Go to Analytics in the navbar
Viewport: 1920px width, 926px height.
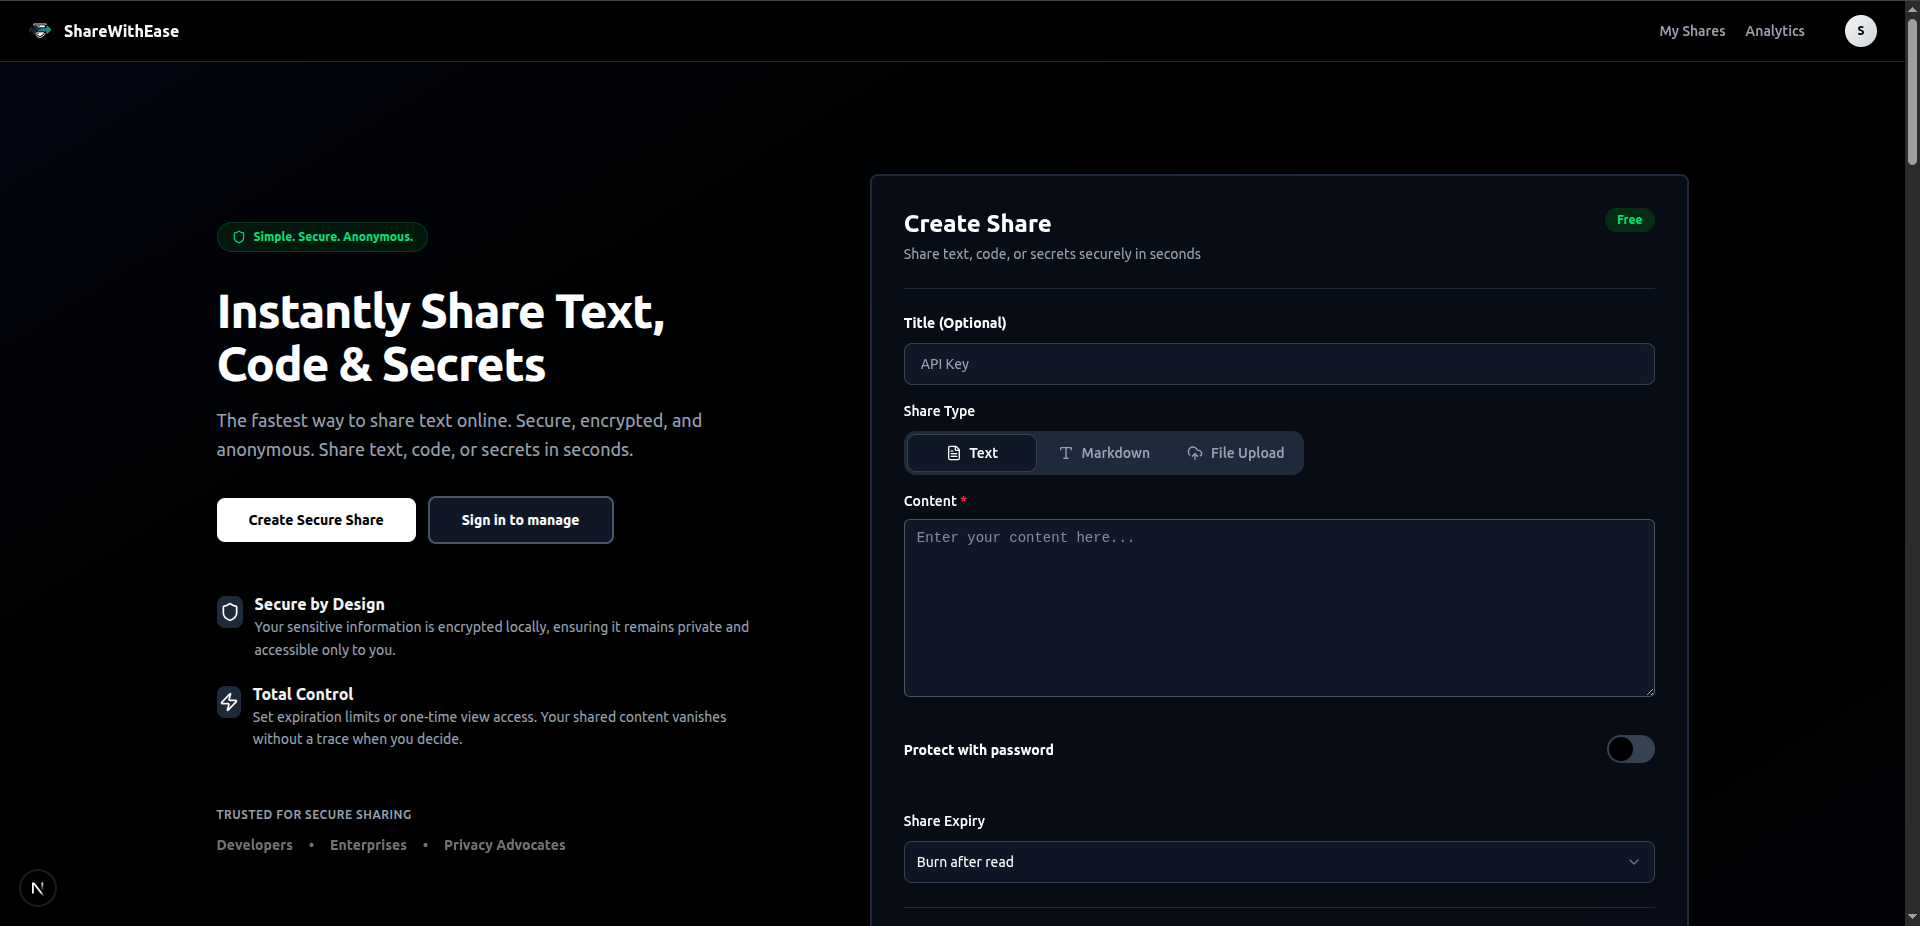pos(1775,31)
